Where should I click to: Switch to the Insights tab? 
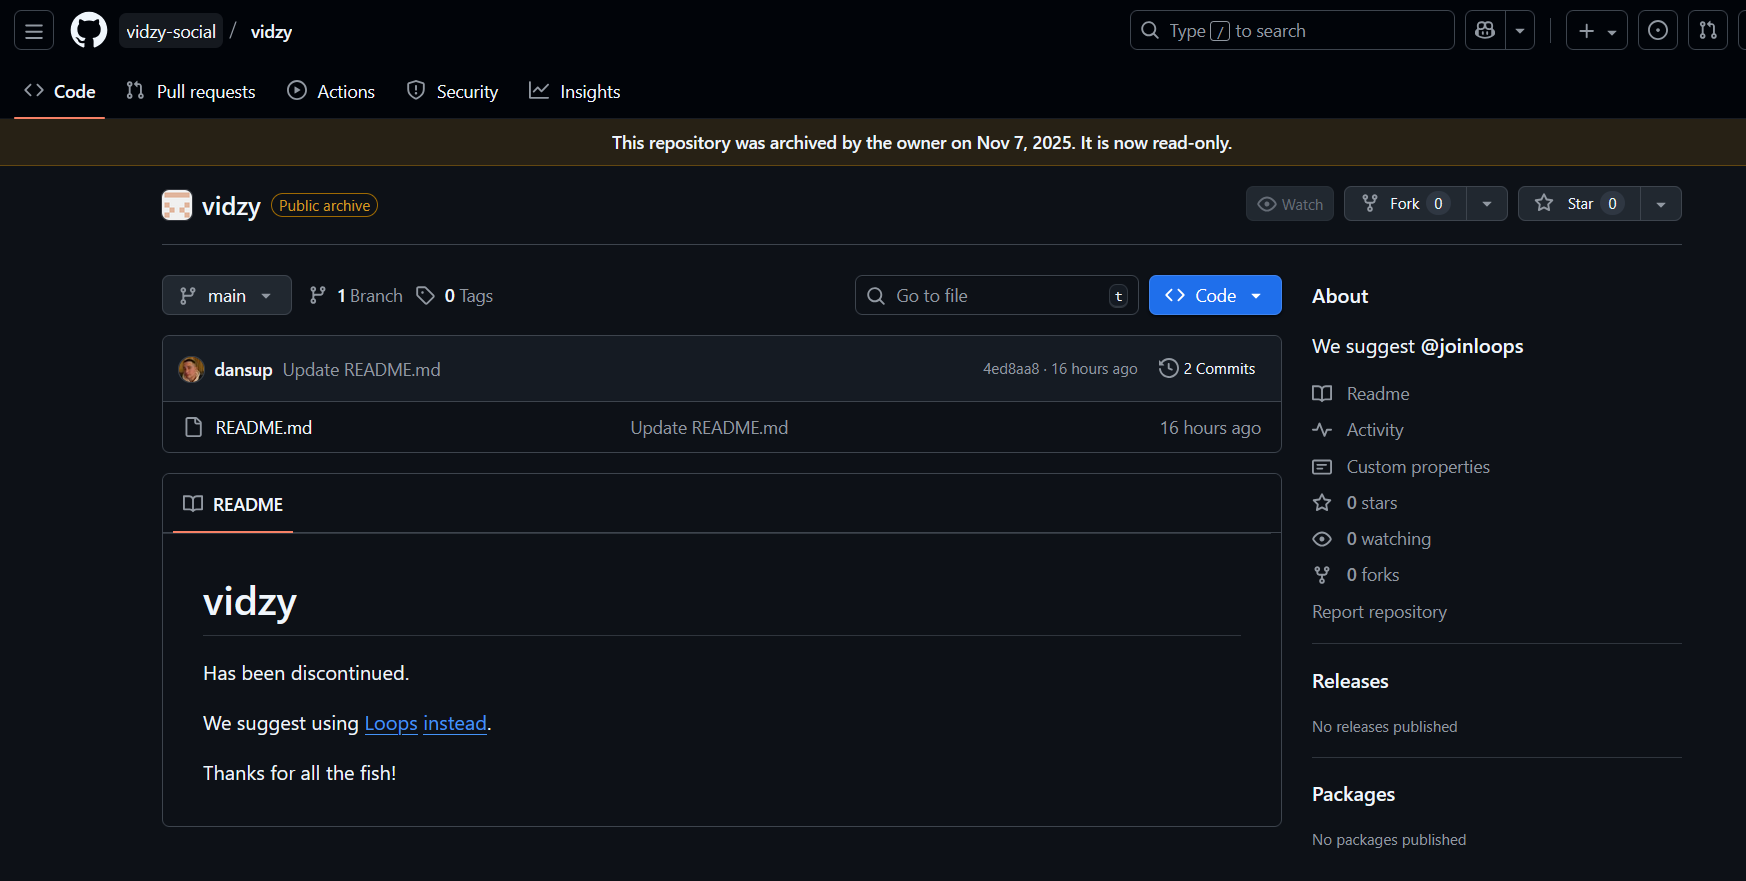(575, 92)
